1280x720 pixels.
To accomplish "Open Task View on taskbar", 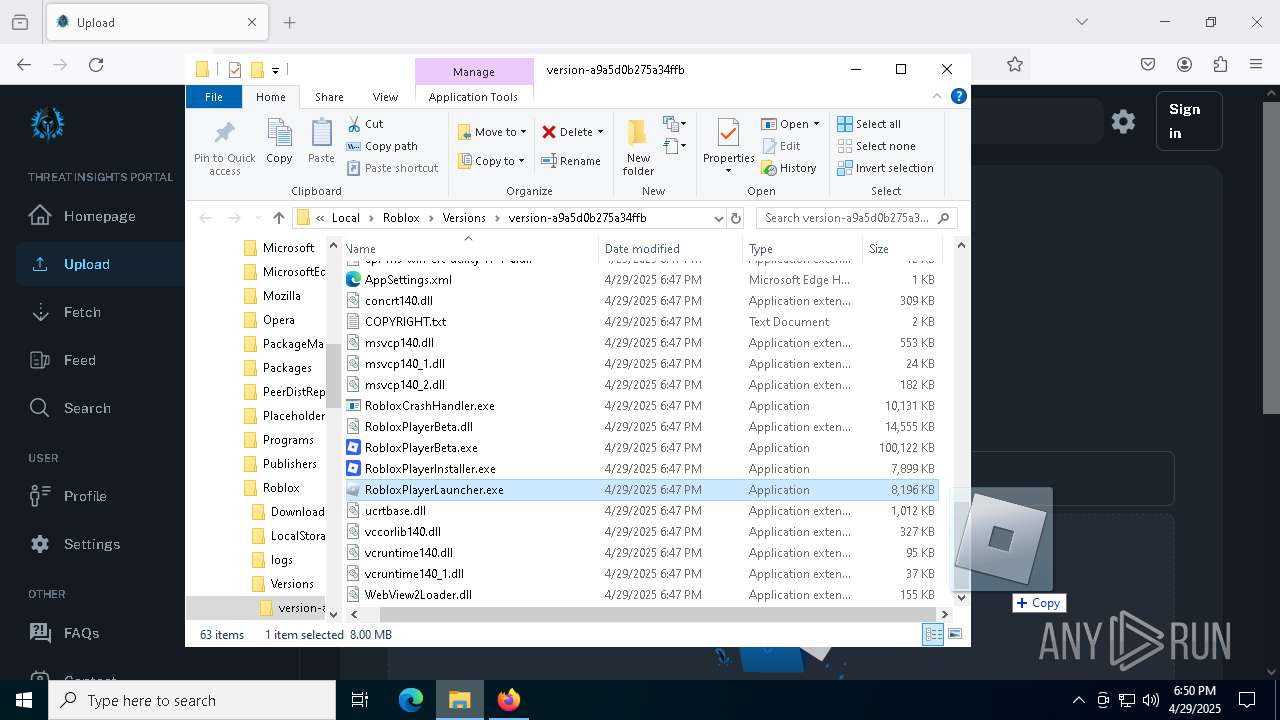I will point(360,700).
